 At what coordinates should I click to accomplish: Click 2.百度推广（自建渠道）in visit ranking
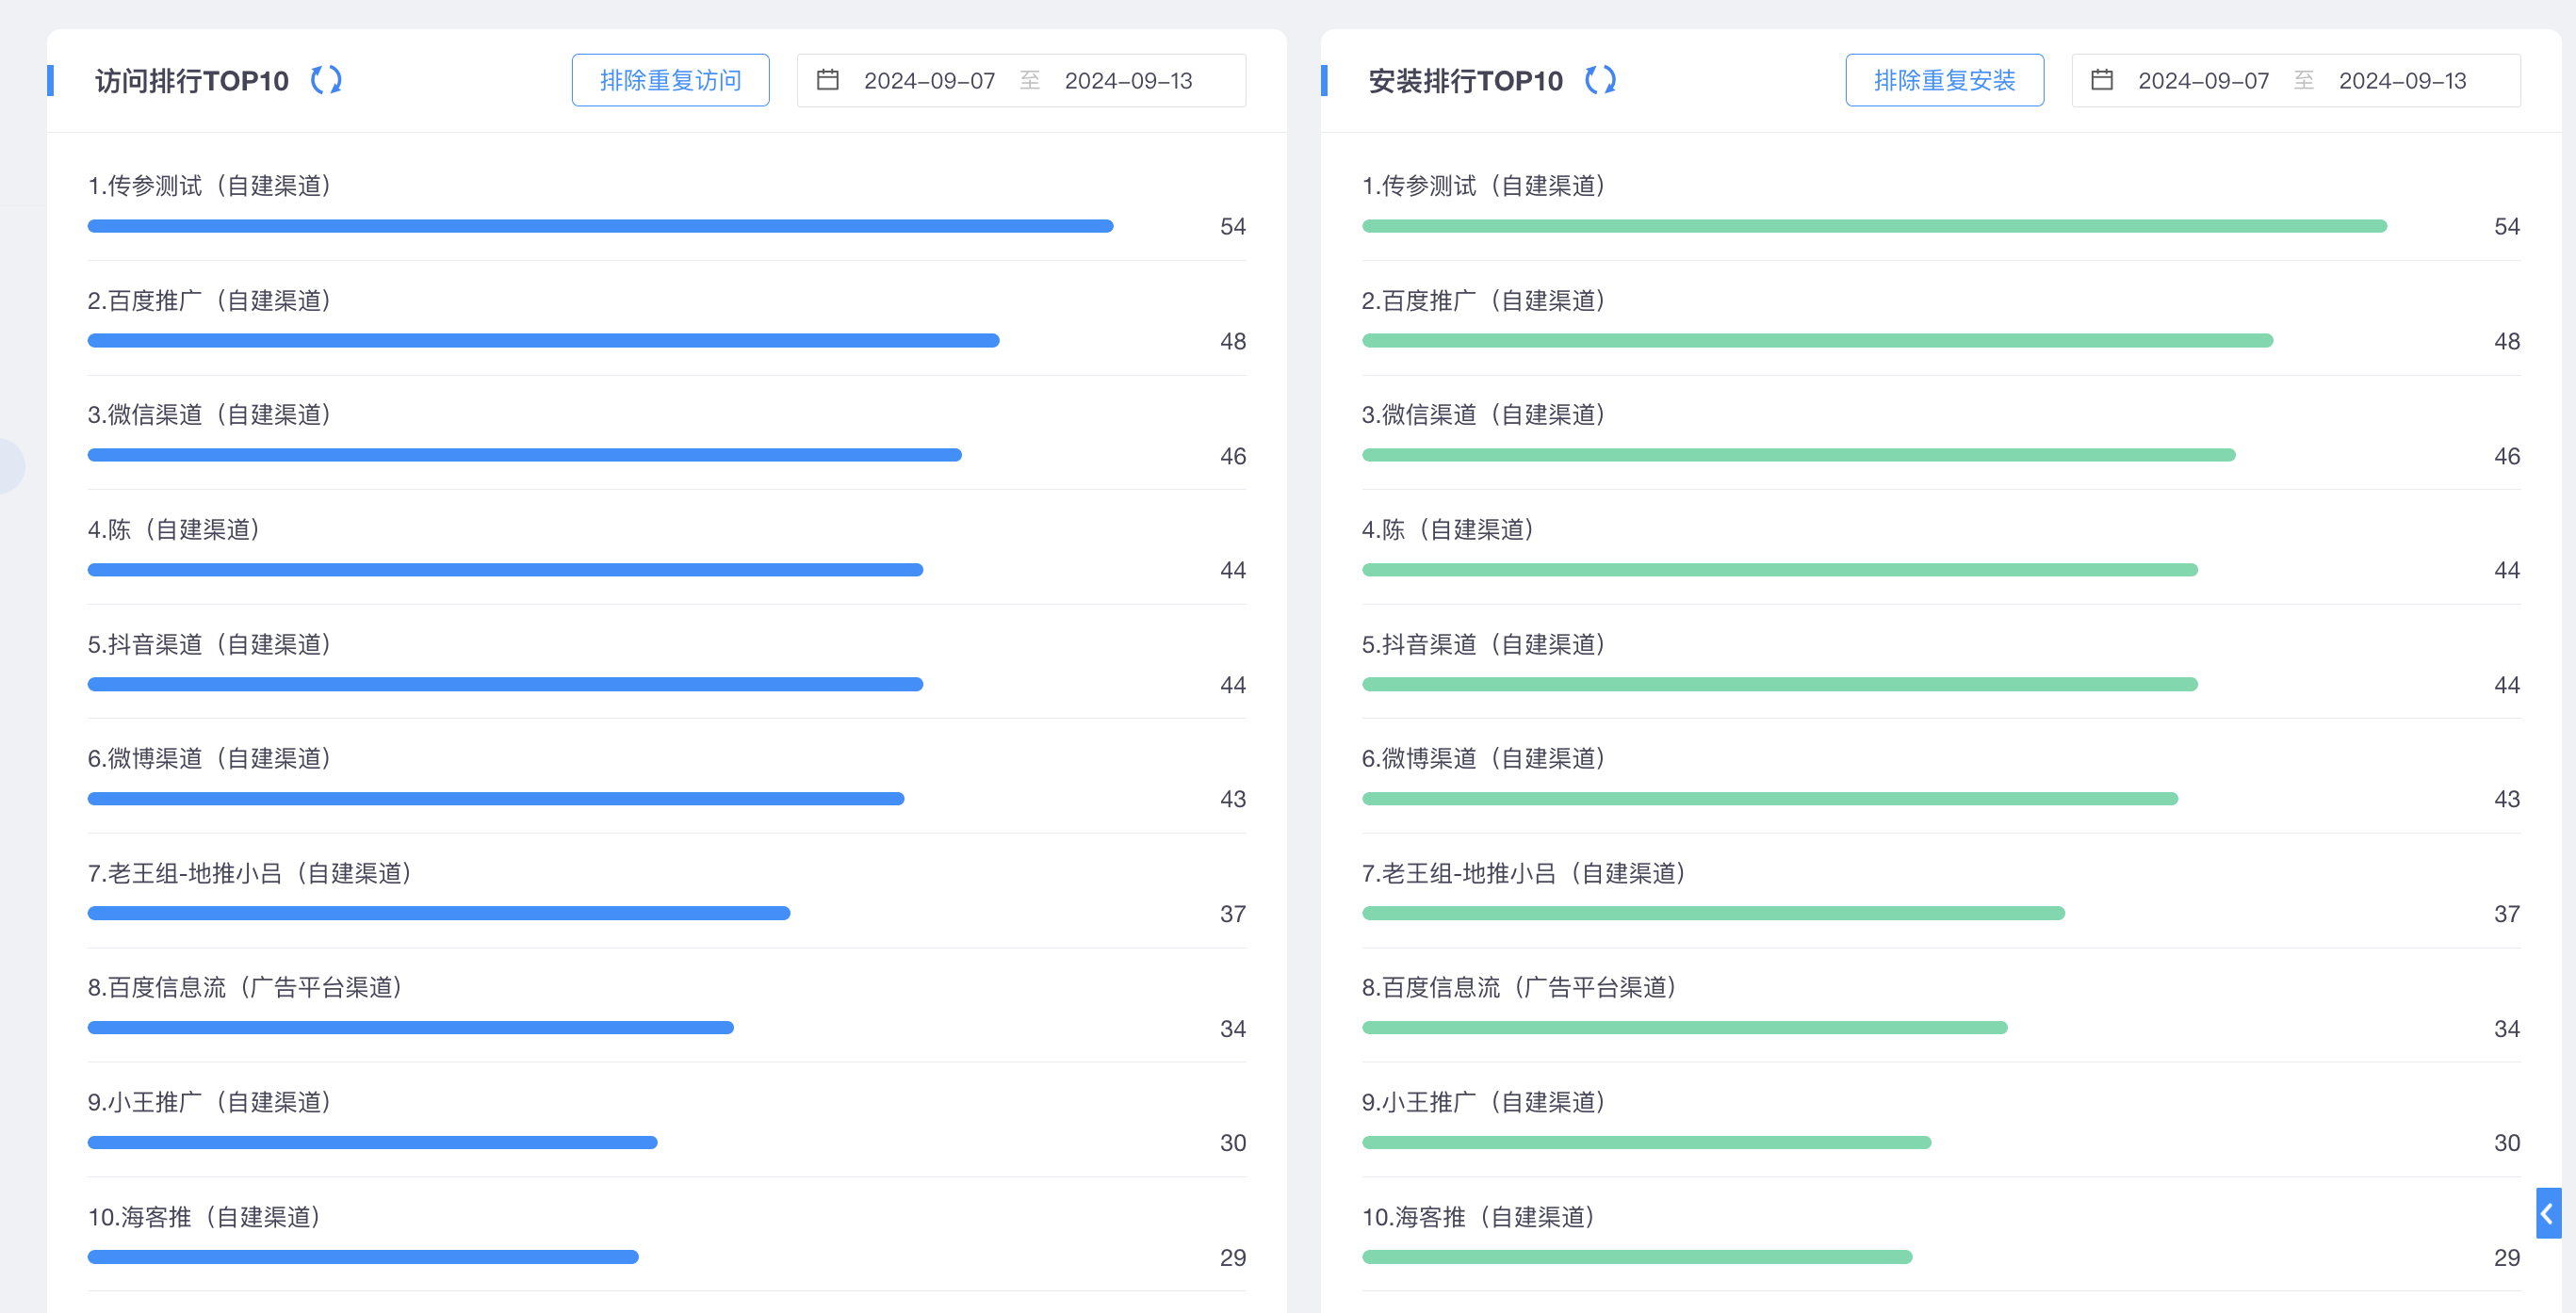click(210, 301)
